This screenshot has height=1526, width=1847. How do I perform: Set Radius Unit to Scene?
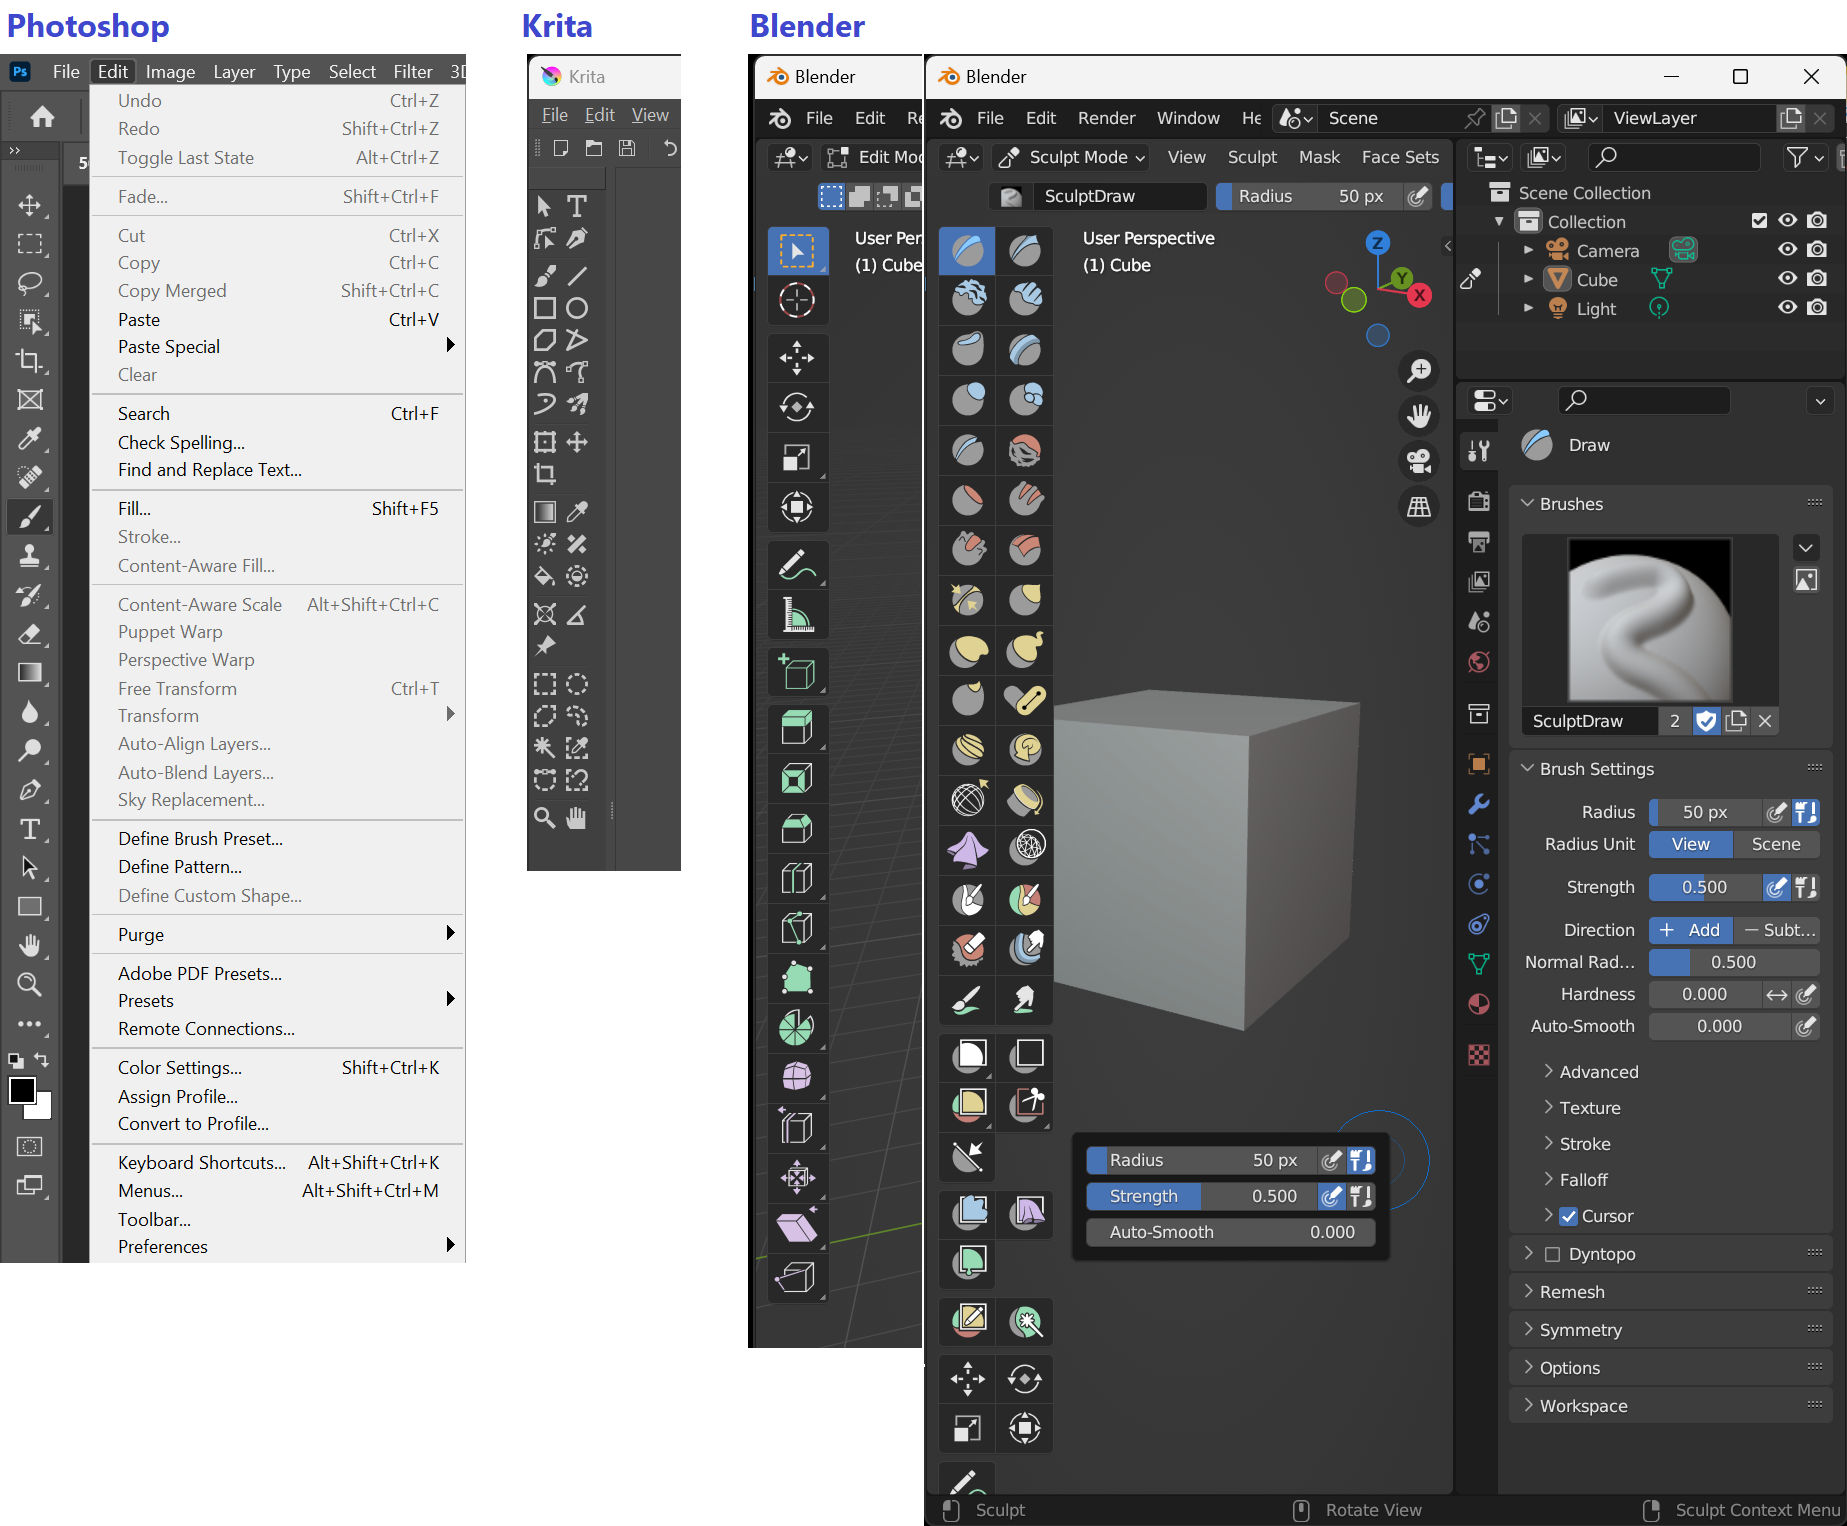coord(1775,844)
